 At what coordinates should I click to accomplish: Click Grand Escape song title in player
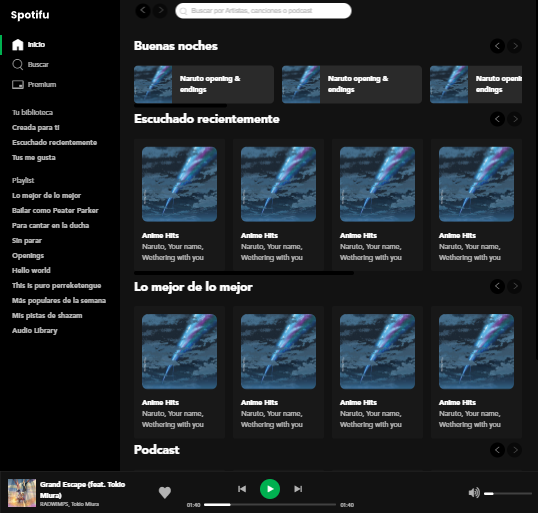(82, 490)
